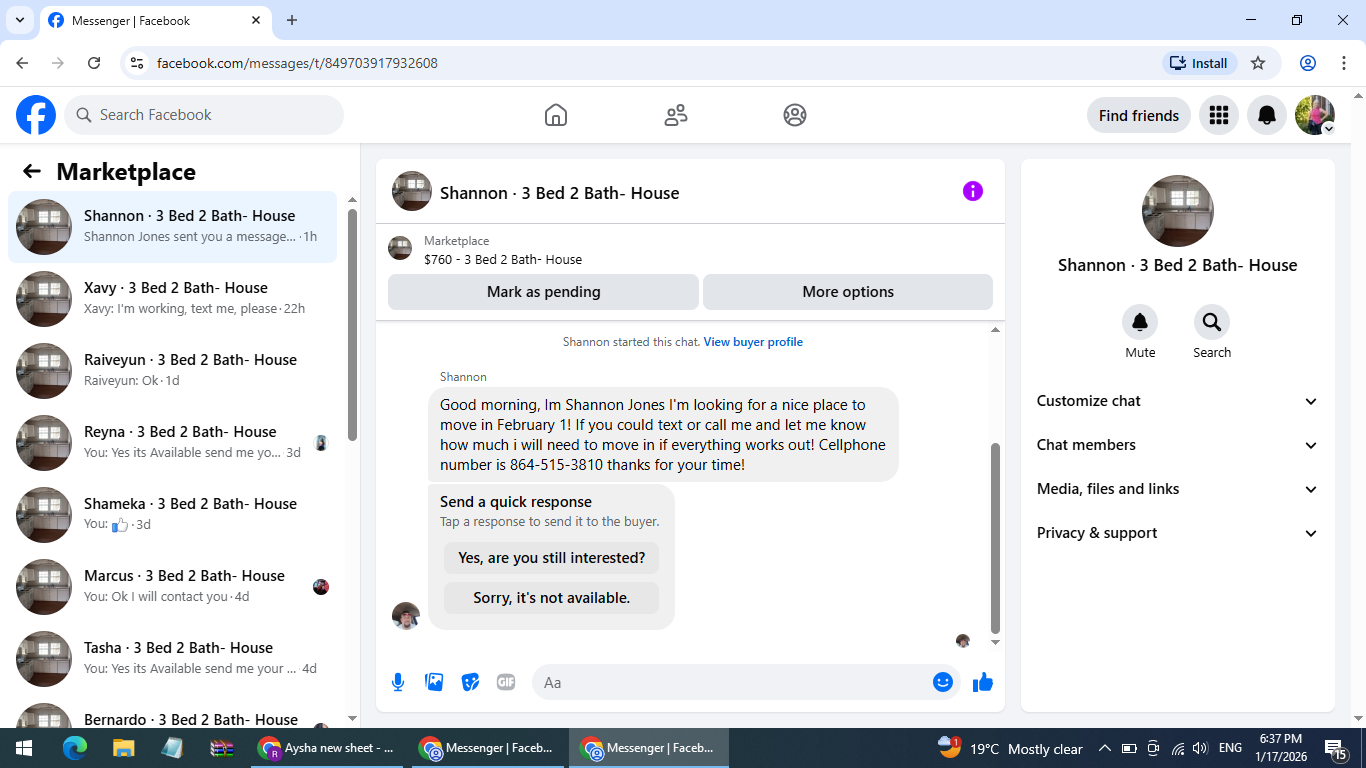Image resolution: width=1366 pixels, height=768 pixels.
Task: Open the WinRAR taskbar icon
Action: point(221,748)
